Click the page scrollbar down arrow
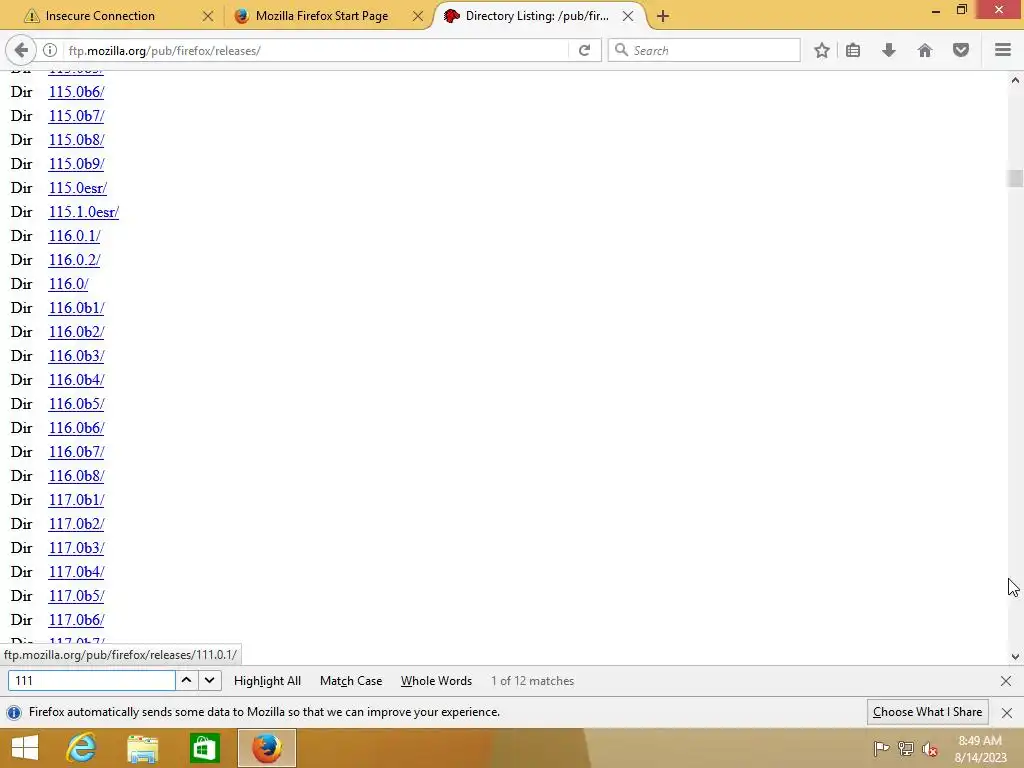 [x=1015, y=657]
